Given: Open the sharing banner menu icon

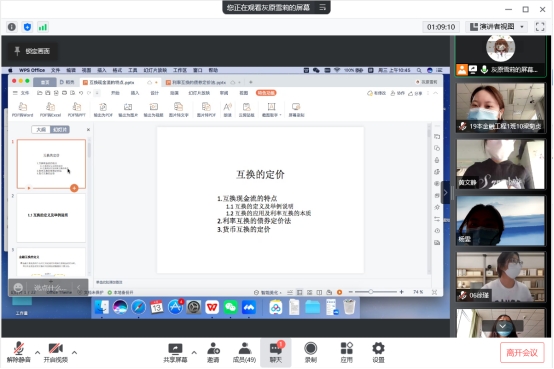Looking at the screenshot, I should coord(322,7).
